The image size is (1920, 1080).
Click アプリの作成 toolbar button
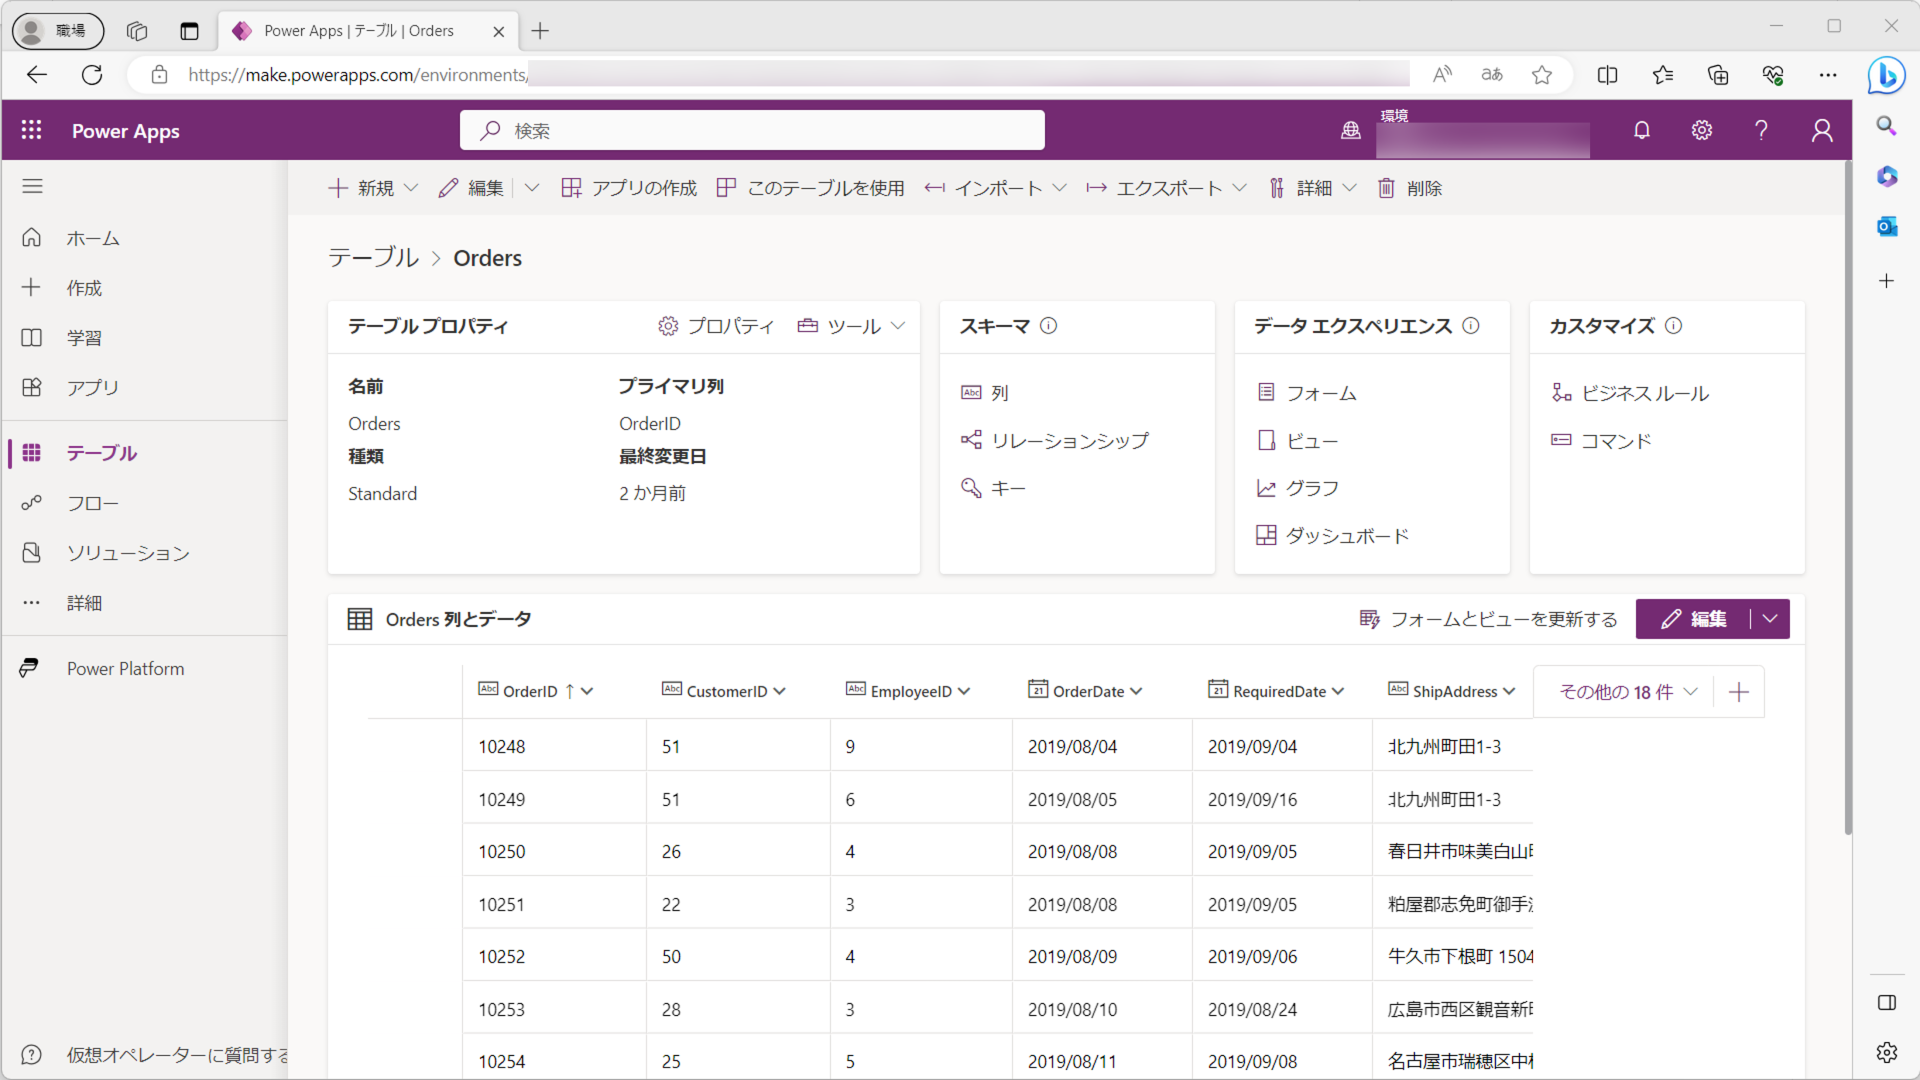pos(629,188)
